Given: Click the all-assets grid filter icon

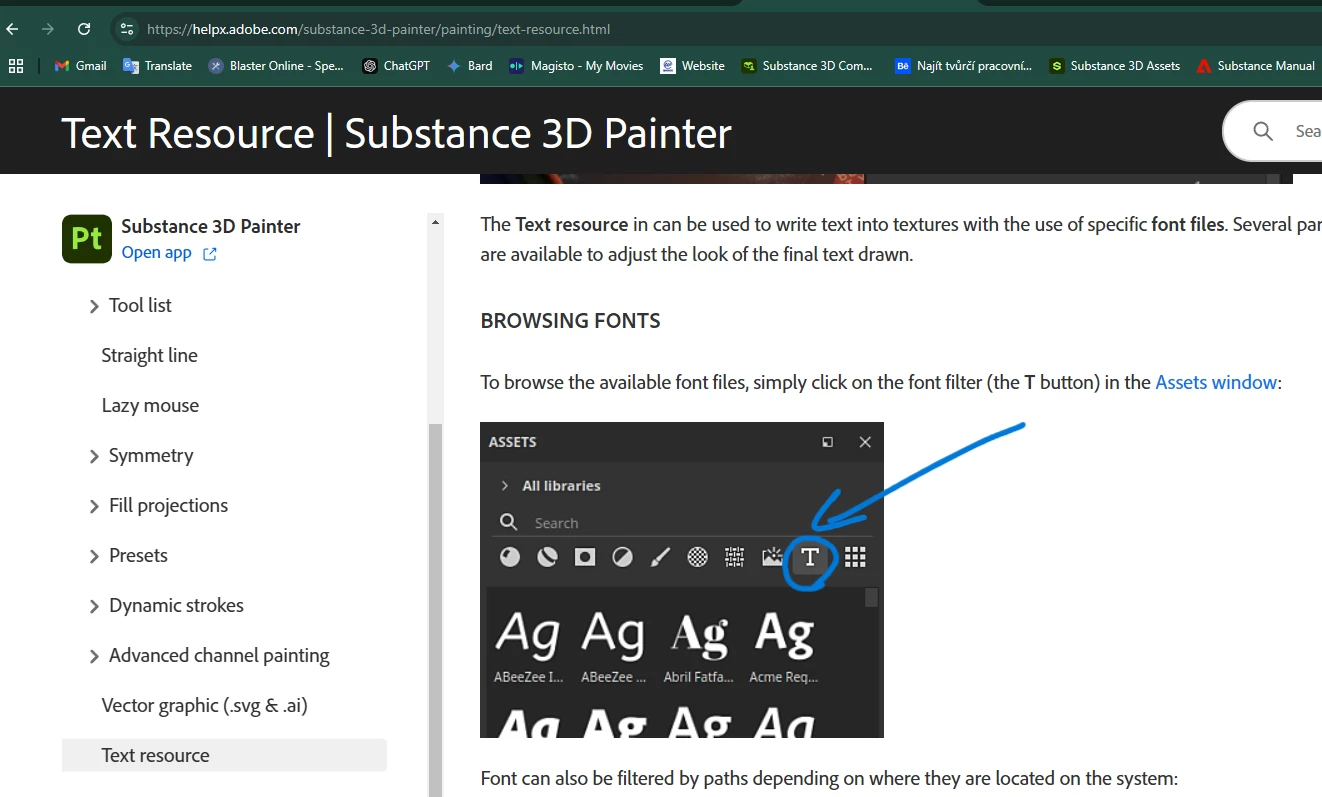Looking at the screenshot, I should (x=855, y=557).
